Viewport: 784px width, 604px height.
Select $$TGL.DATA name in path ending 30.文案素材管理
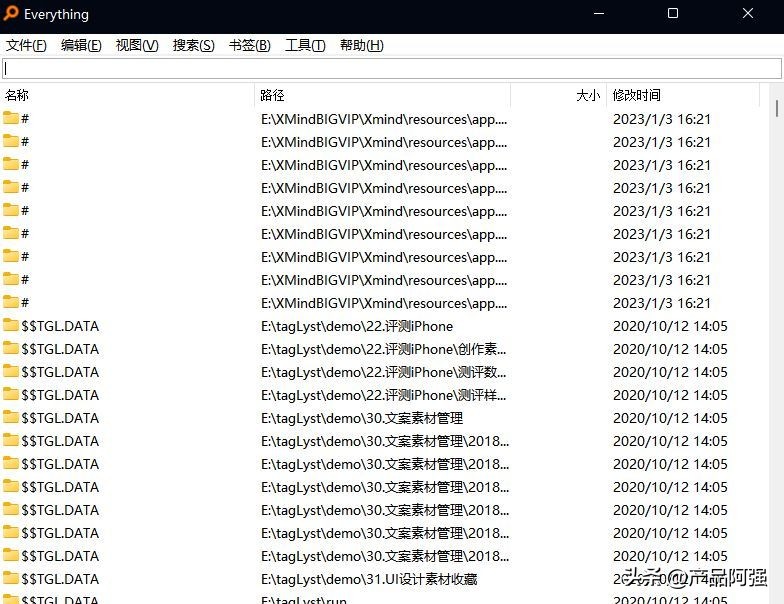(60, 418)
